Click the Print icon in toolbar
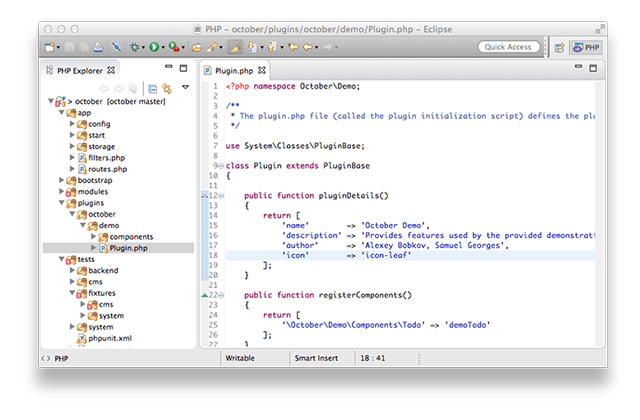Viewport: 640px width, 420px height. 98,47
